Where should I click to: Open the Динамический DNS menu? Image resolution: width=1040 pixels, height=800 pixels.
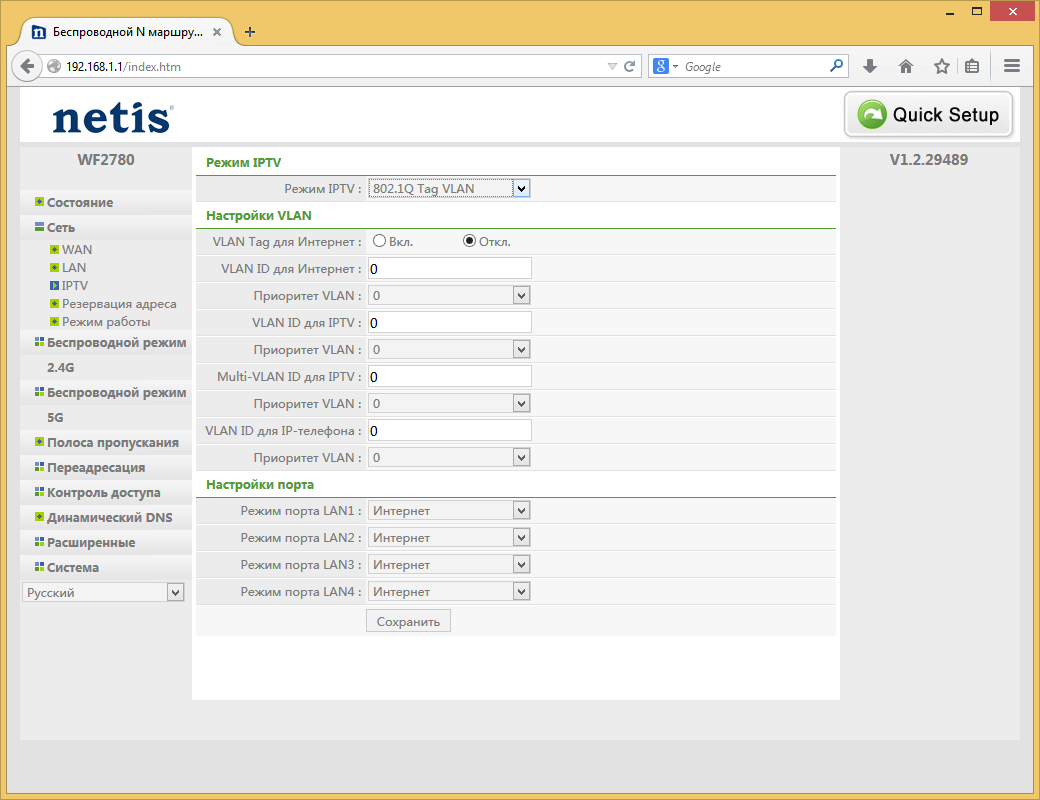coord(109,517)
